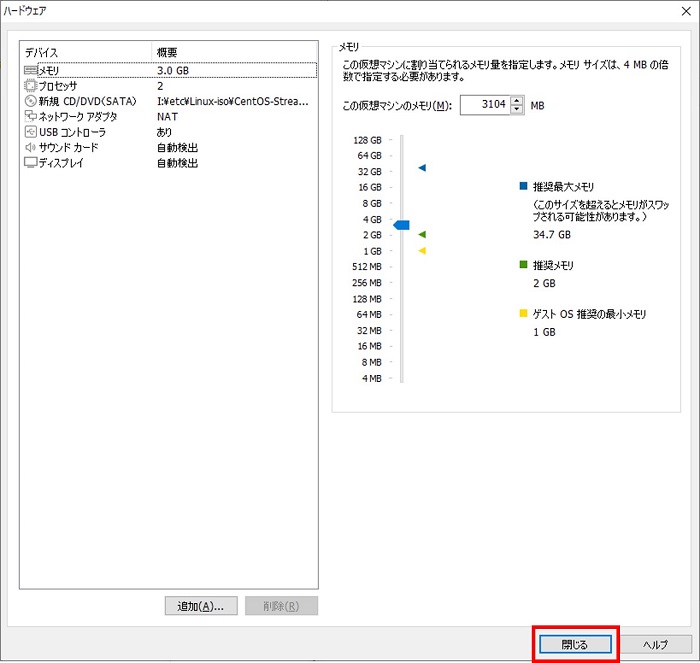Screen dimensions: 700x663
Task: Click the 閉じる button
Action: coord(575,644)
